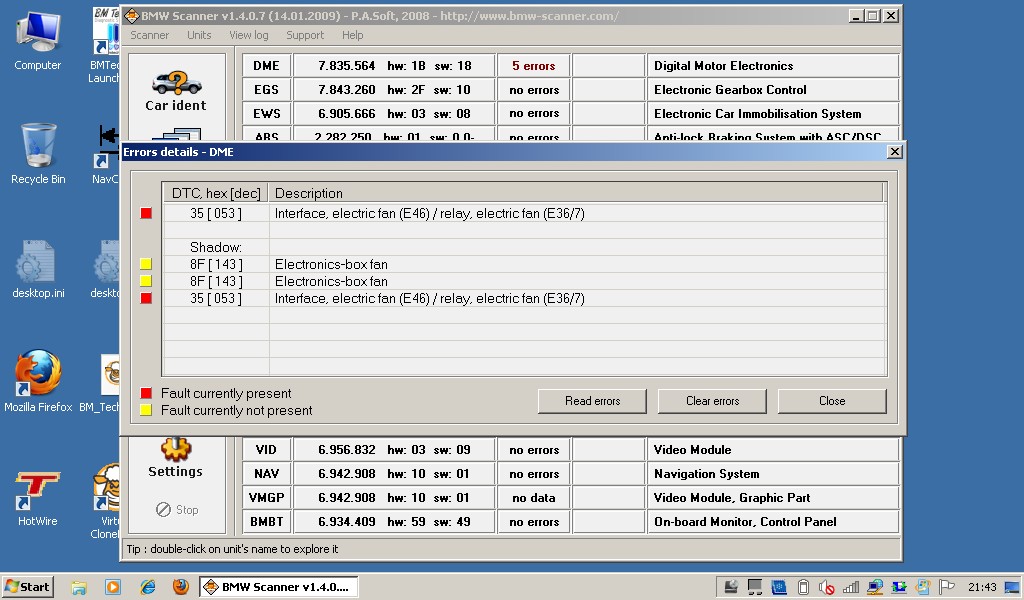The width and height of the screenshot is (1024, 600).
Task: Click the muted volume tray icon
Action: (826, 588)
